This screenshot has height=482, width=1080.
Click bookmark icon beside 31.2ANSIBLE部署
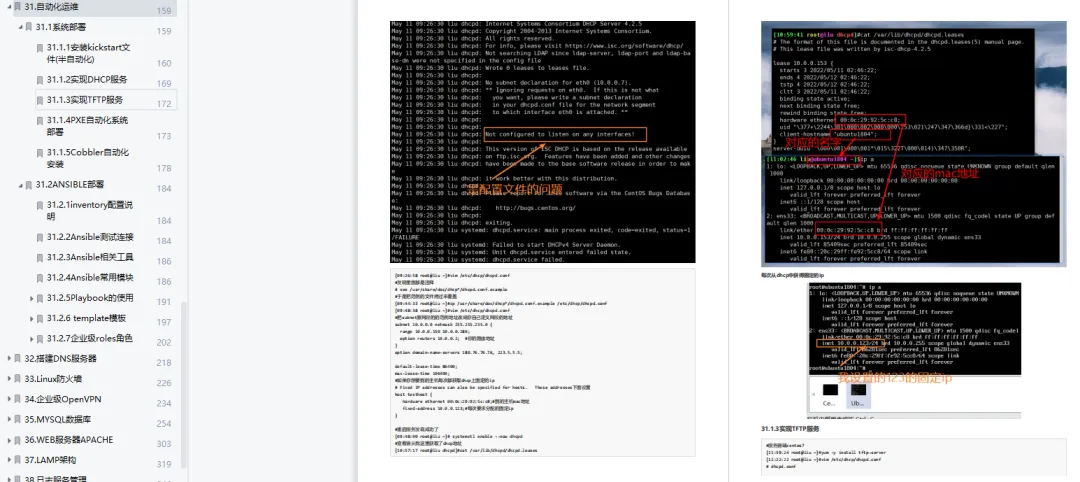tap(29, 185)
